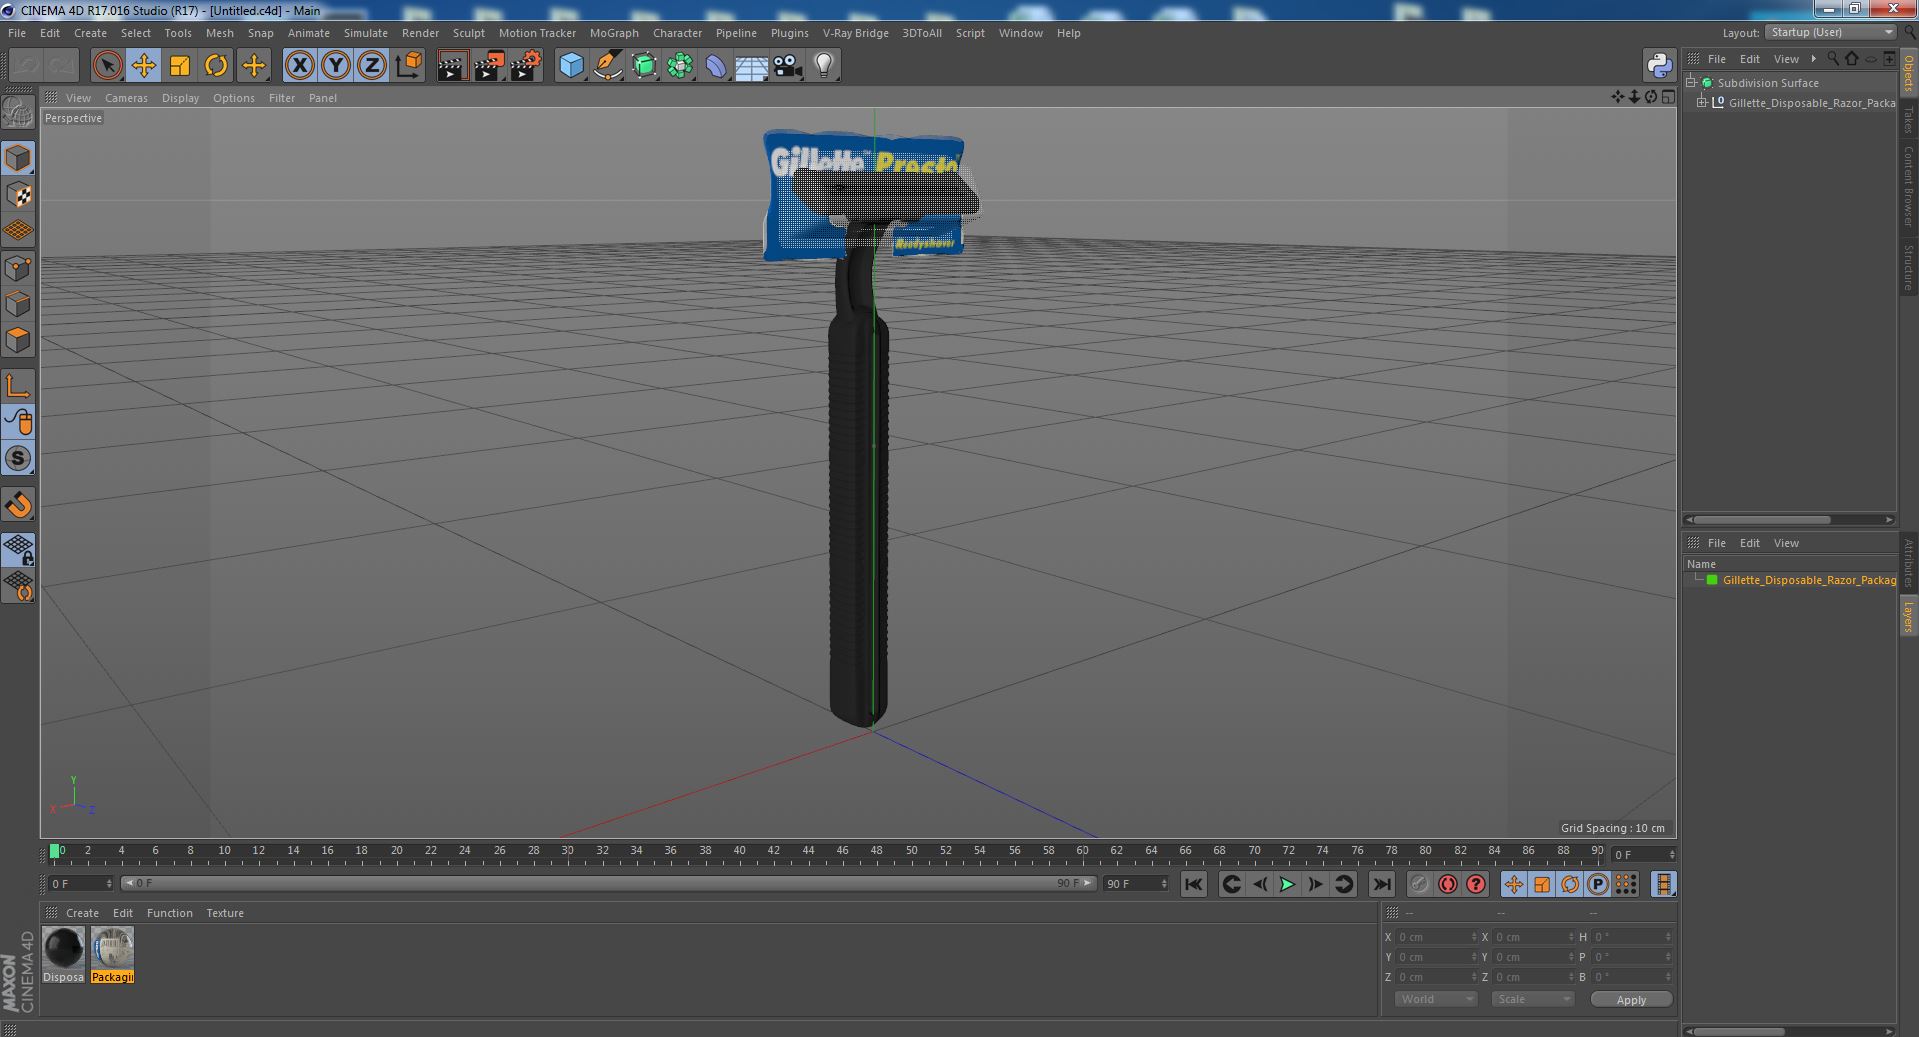Viewport: 1919px width, 1037px height.
Task: Open the Mesh menu
Action: point(219,33)
